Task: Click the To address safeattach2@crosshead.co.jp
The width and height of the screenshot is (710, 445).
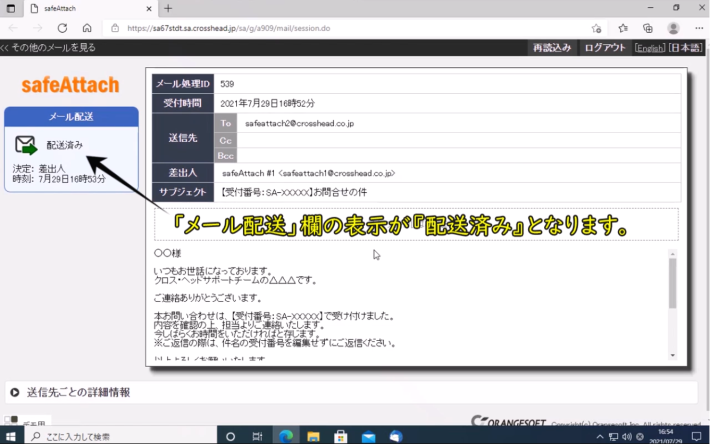Action: (x=299, y=123)
